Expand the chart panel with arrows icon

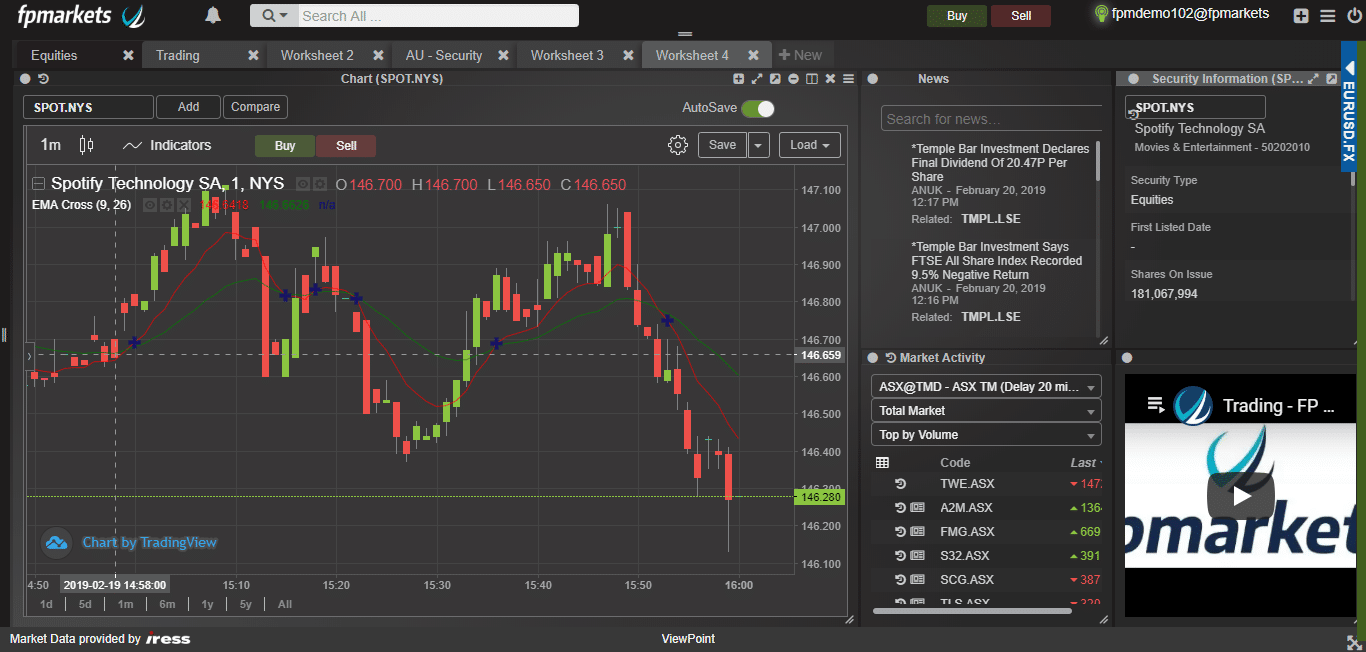tap(757, 79)
